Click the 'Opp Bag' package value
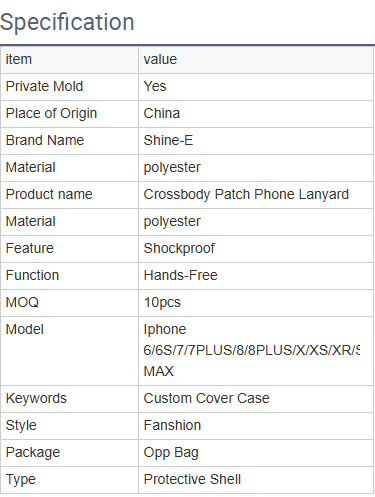Viewport: 375px width, 497px height. click(x=171, y=453)
